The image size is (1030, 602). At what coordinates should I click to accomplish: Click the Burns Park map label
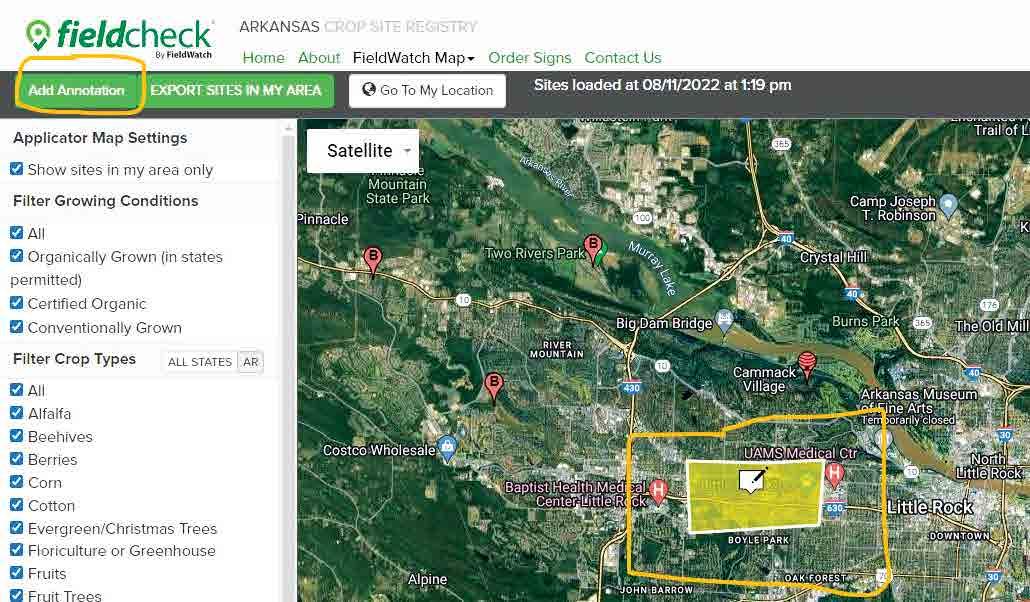(x=865, y=321)
